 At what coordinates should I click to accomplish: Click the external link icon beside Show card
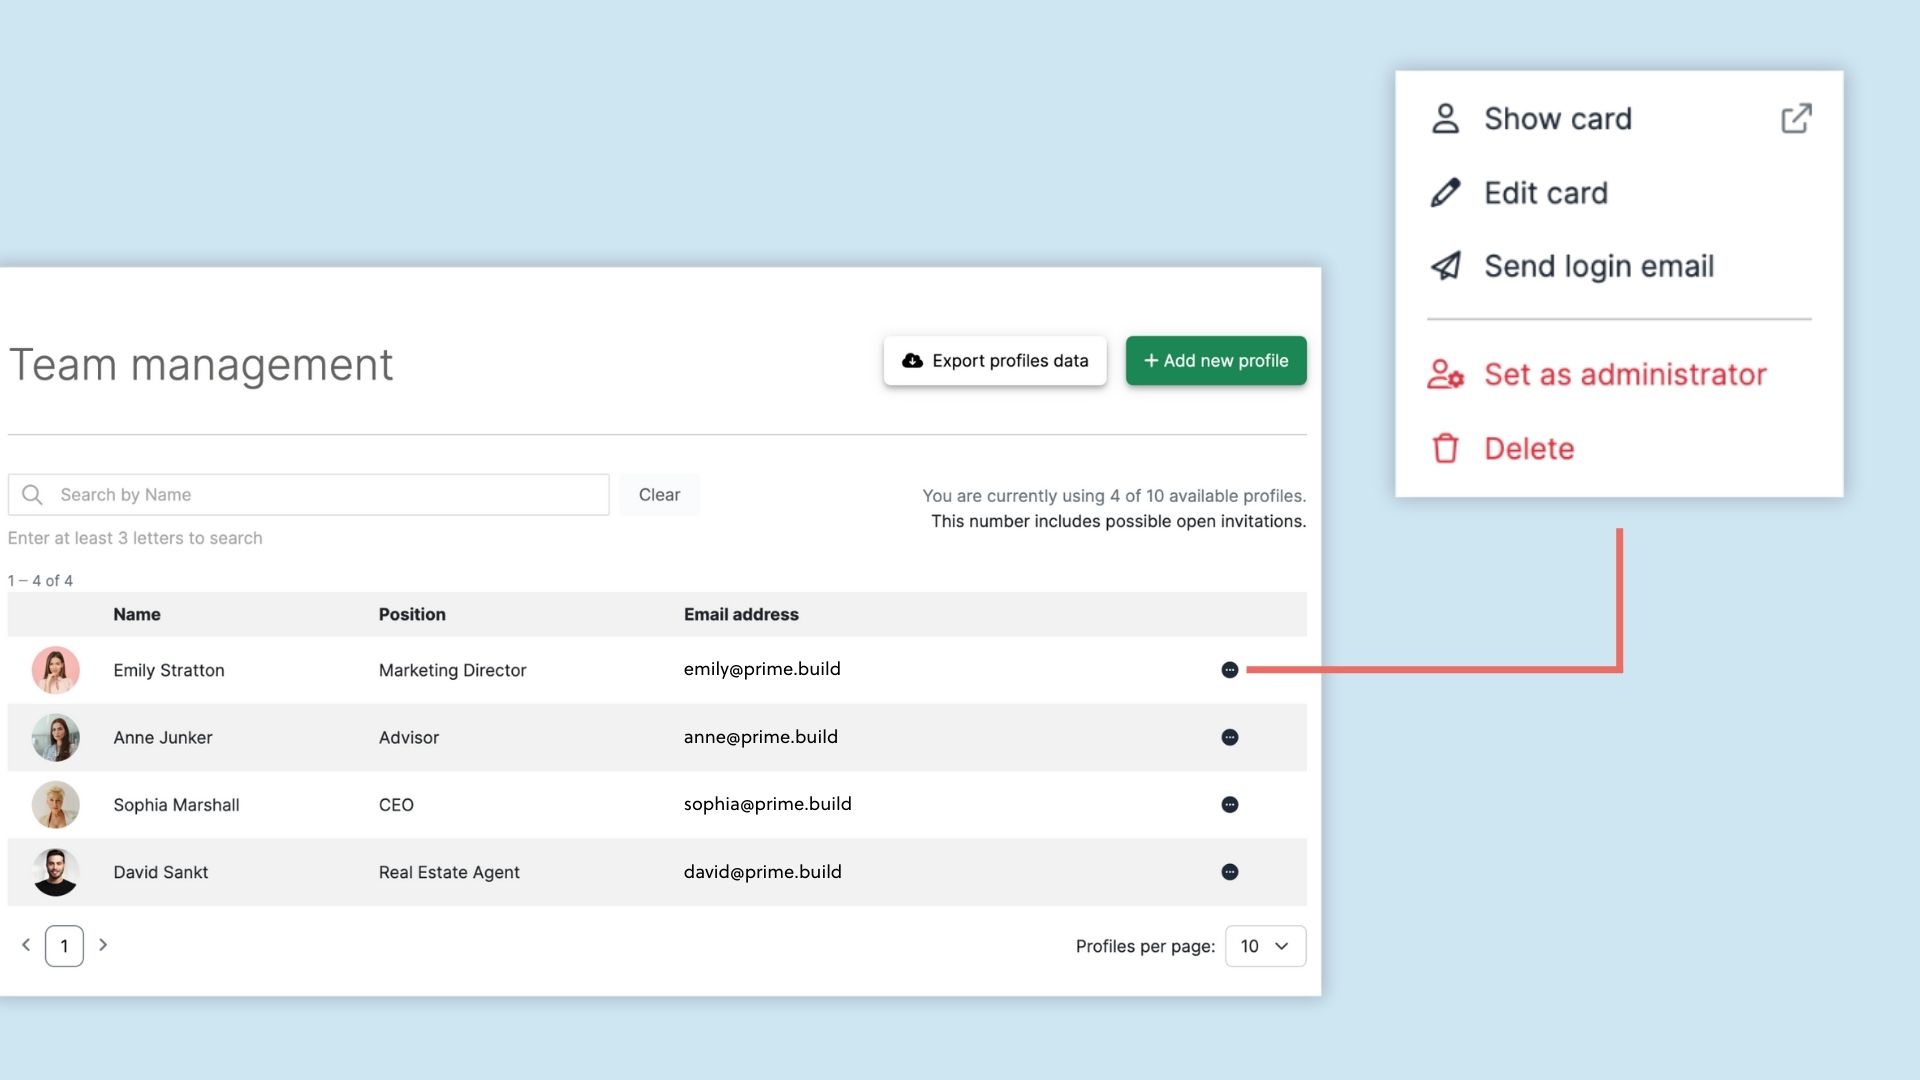tap(1796, 118)
